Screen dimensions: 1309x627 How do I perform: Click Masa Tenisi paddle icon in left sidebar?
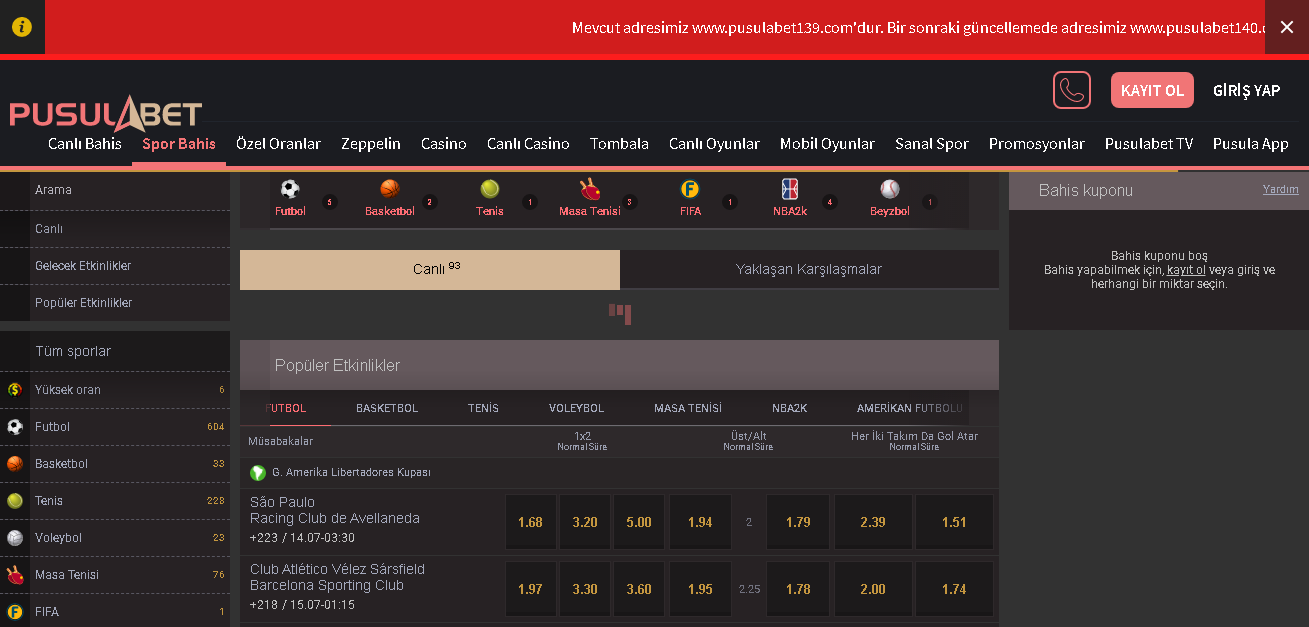coord(15,575)
